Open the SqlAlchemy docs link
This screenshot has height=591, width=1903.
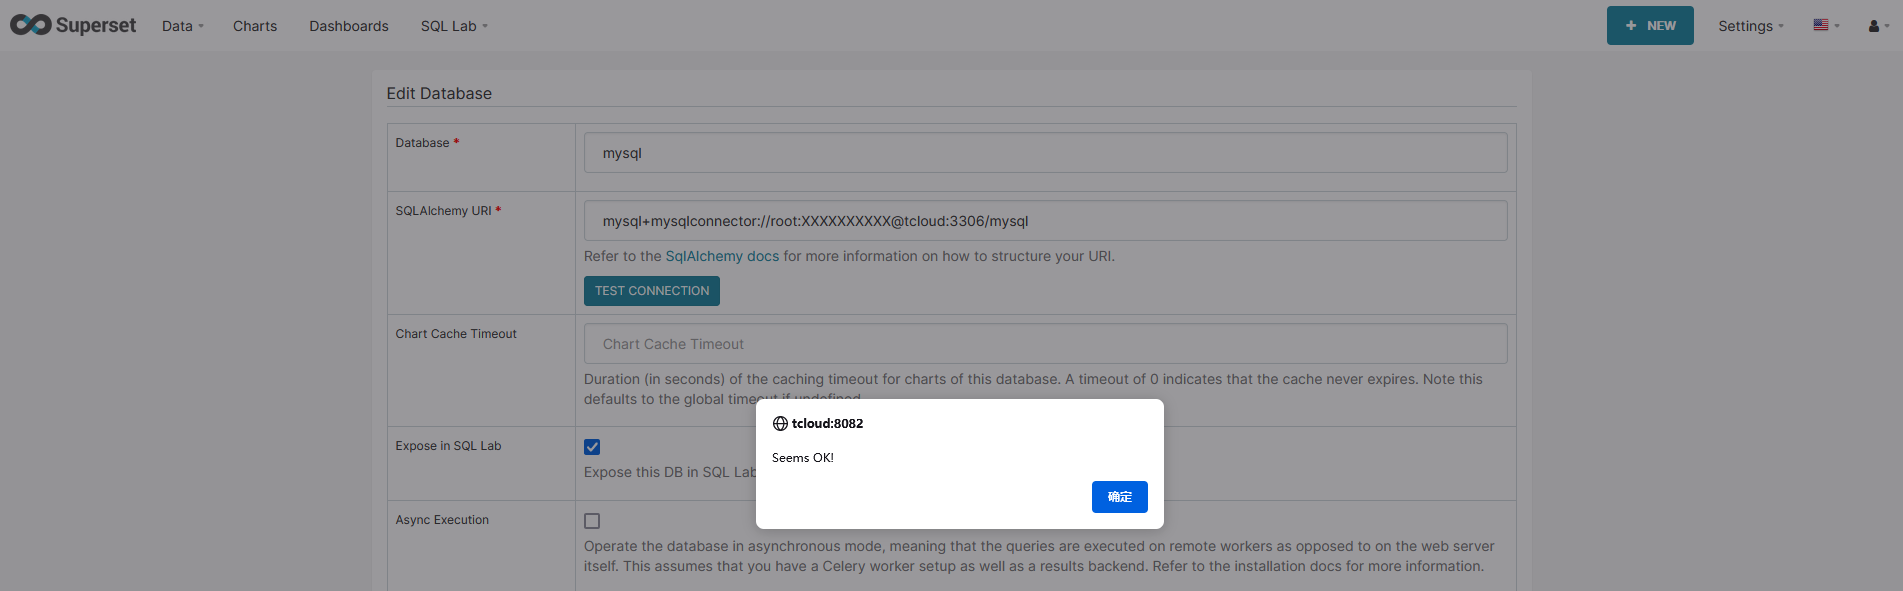722,256
